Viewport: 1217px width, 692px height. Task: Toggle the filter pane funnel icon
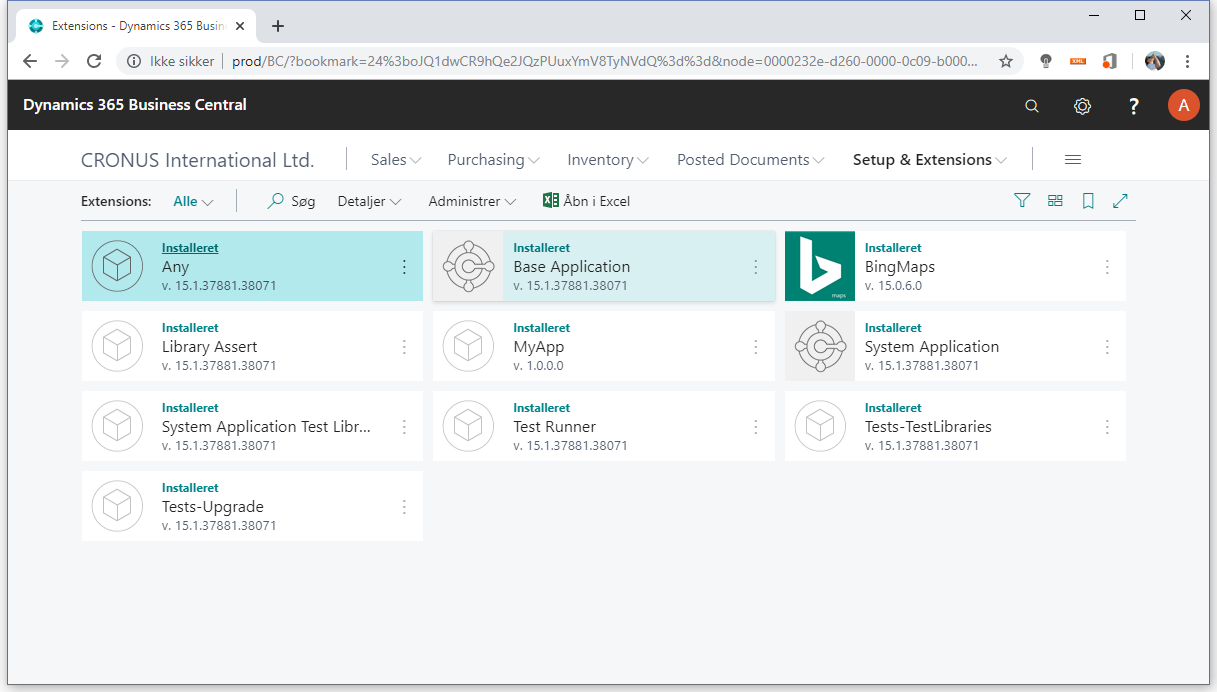click(x=1021, y=201)
